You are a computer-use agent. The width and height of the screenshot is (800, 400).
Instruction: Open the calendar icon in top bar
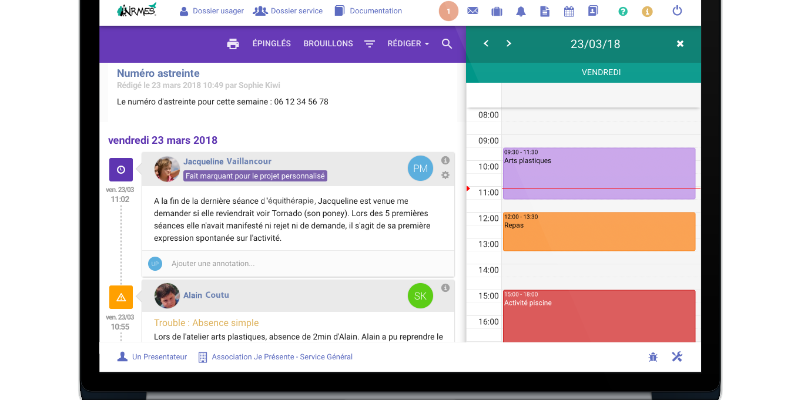coord(568,11)
